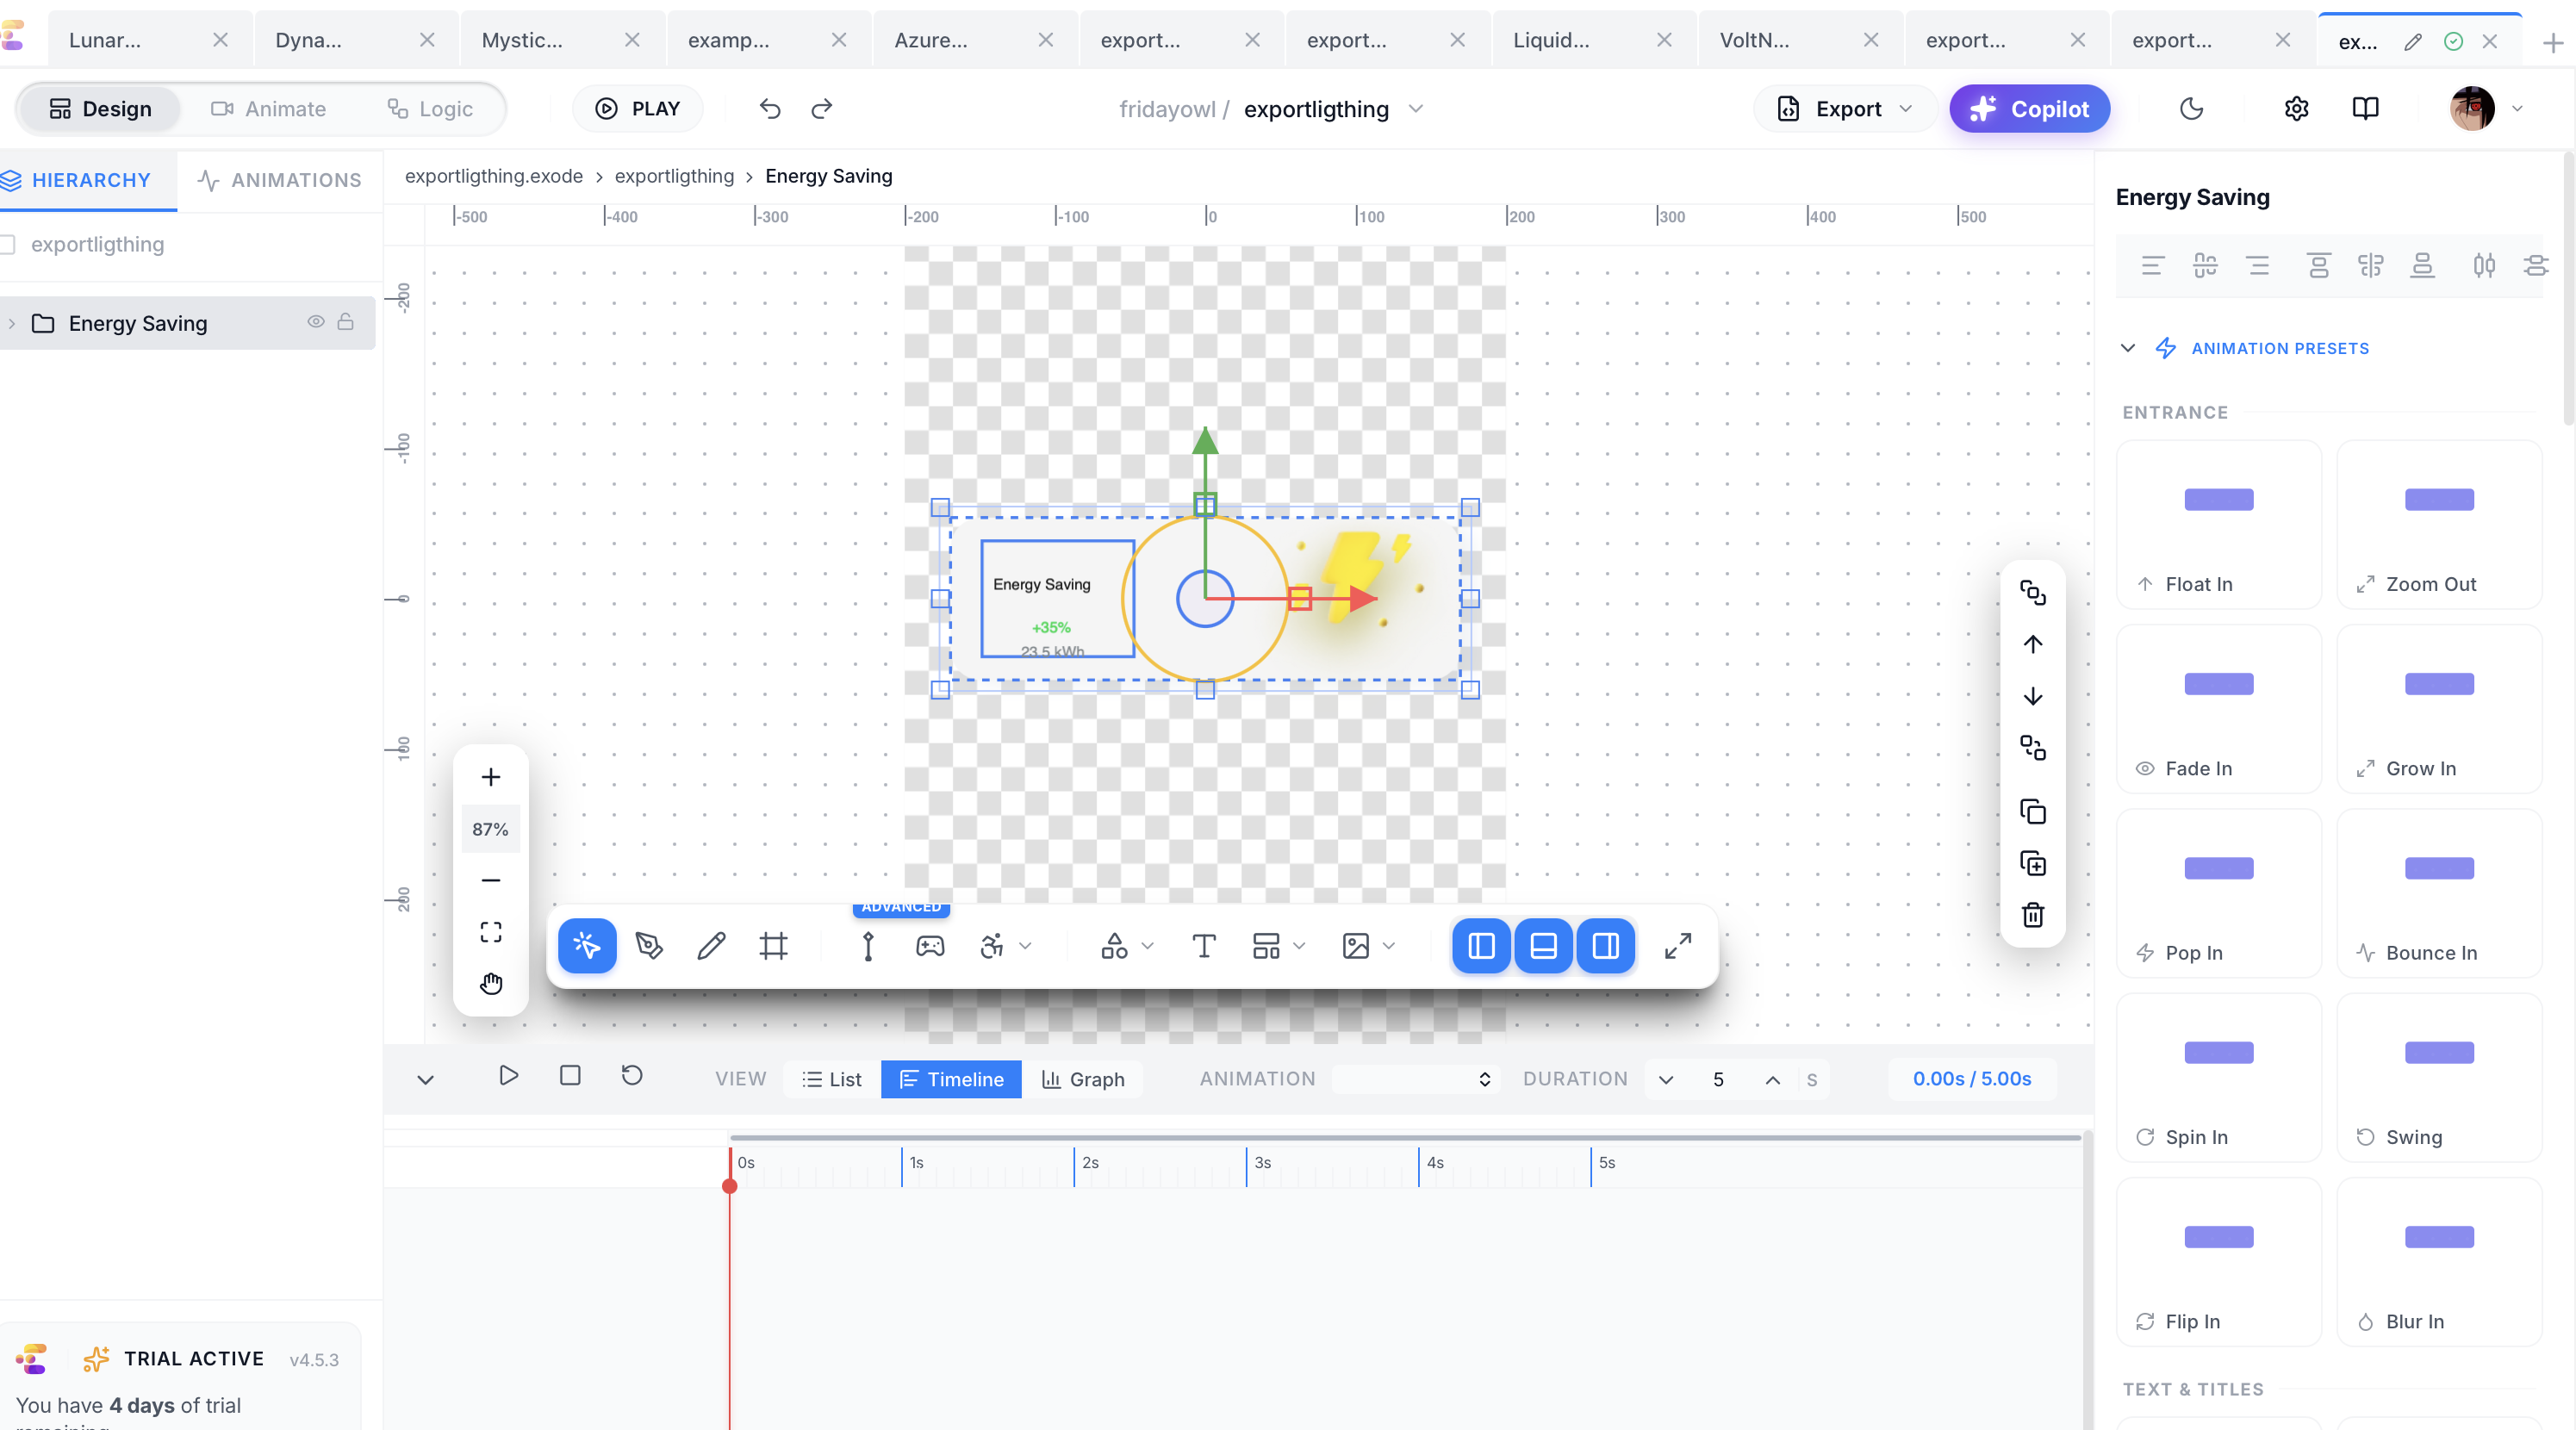Open the game controller interaction tool
Image resolution: width=2576 pixels, height=1430 pixels.
[x=930, y=946]
